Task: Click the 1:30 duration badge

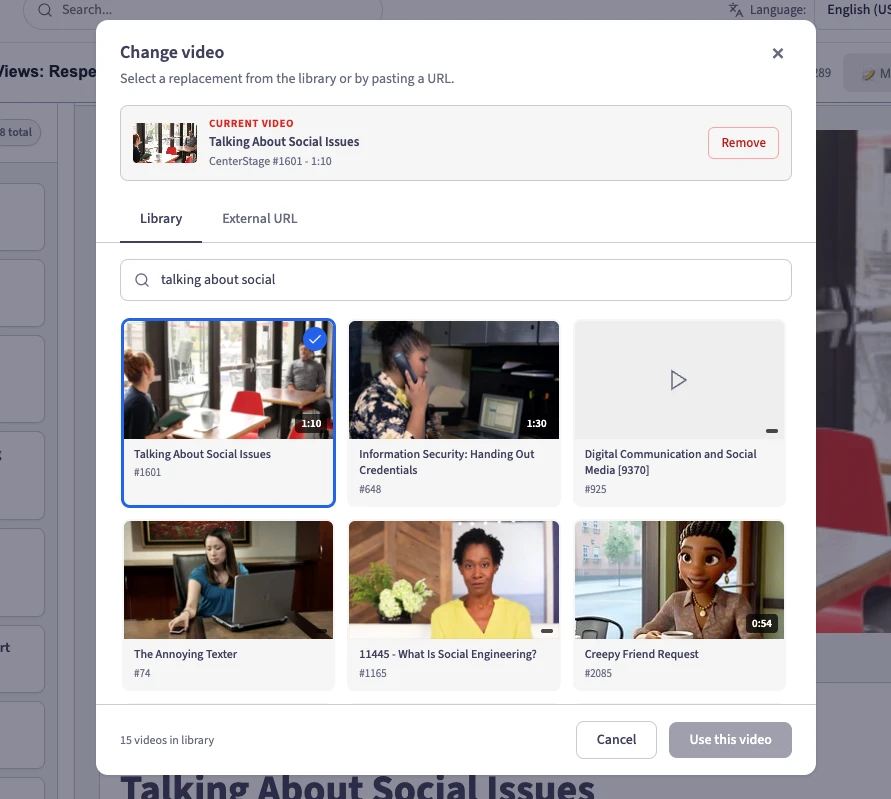Action: point(536,423)
